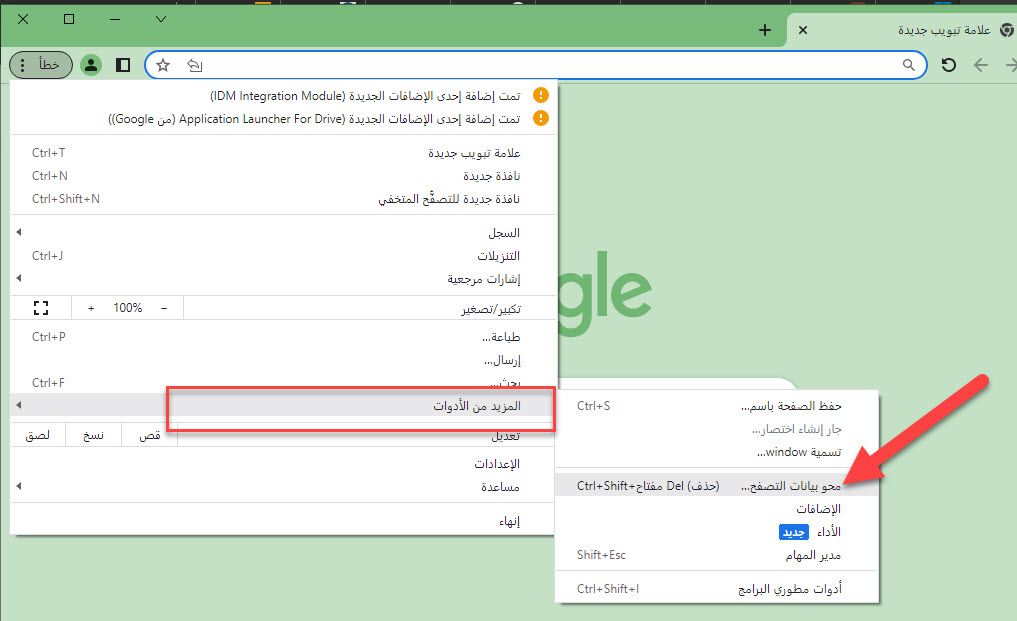Click the IDM Integration Module extension warning icon

coord(540,95)
